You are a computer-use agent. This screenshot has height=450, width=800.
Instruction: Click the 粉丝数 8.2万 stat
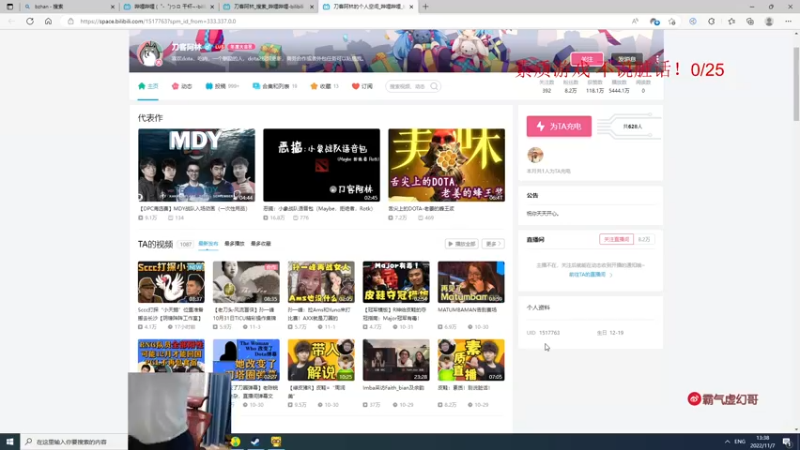click(x=570, y=87)
